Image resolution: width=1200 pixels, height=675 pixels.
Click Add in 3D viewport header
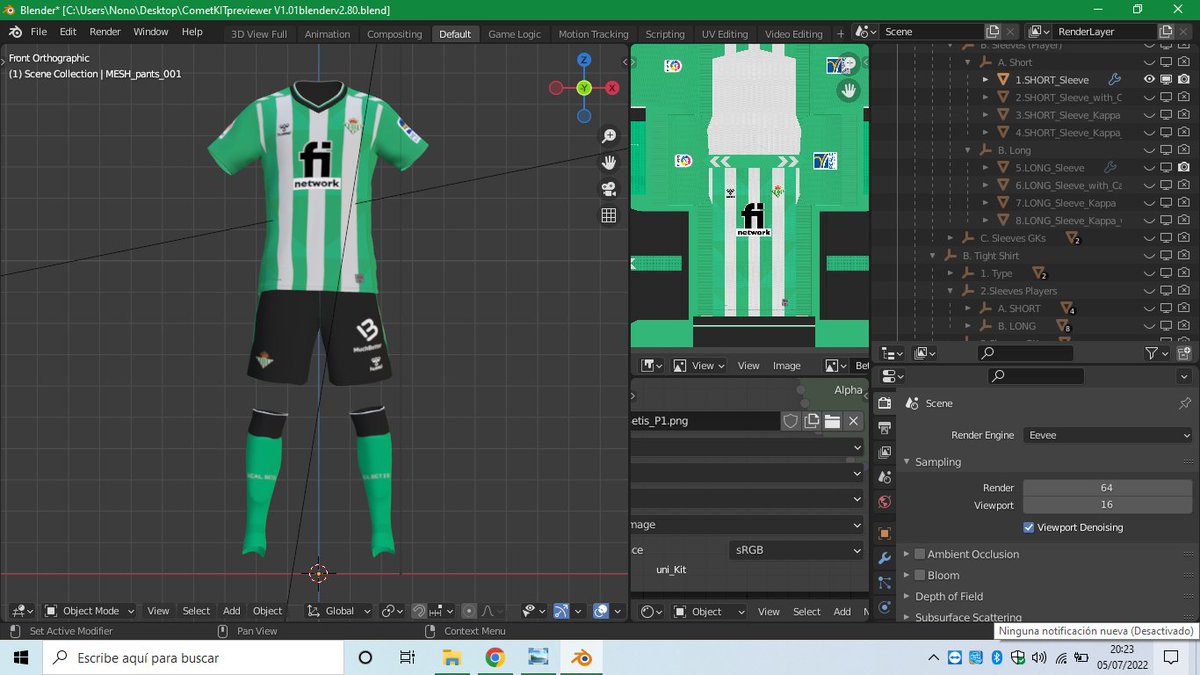(231, 611)
